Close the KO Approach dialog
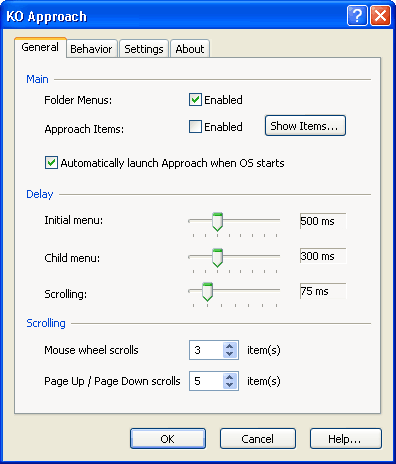 (x=380, y=15)
